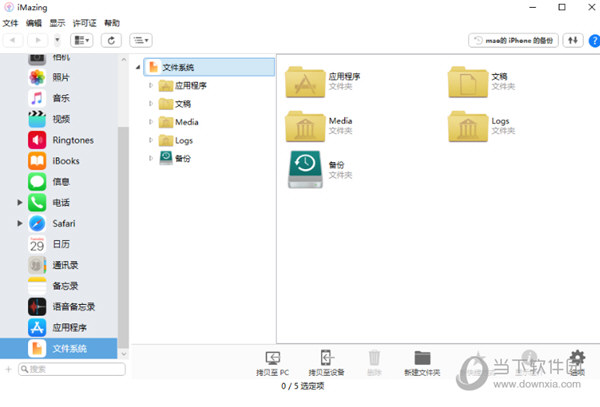Click the Delete (删除) trash button
The image size is (600, 407).
[x=374, y=364]
